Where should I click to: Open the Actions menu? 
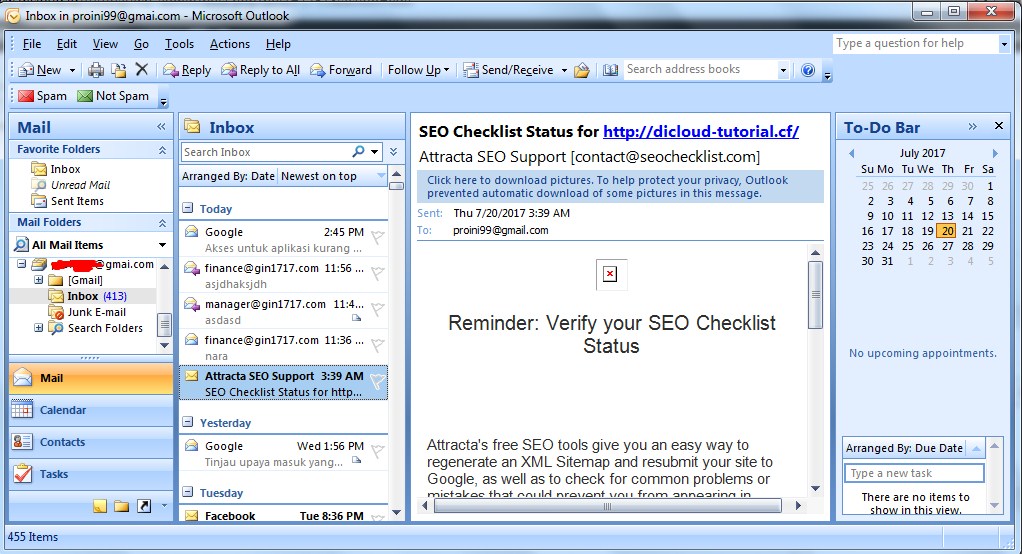coord(229,44)
